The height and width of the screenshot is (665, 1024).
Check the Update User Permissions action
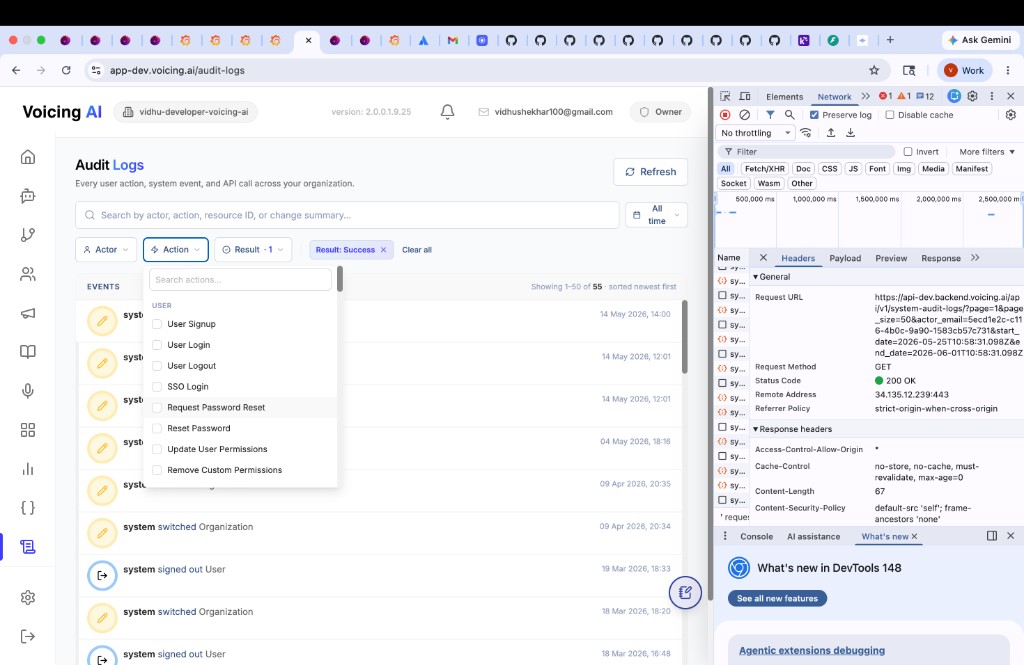tap(157, 449)
